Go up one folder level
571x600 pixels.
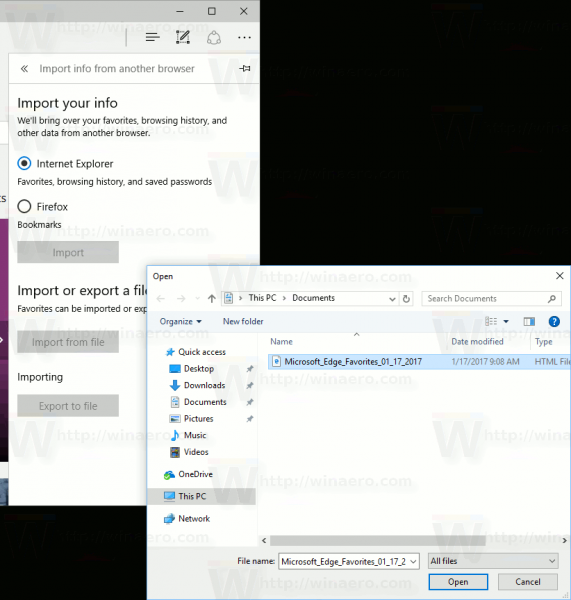coord(212,298)
